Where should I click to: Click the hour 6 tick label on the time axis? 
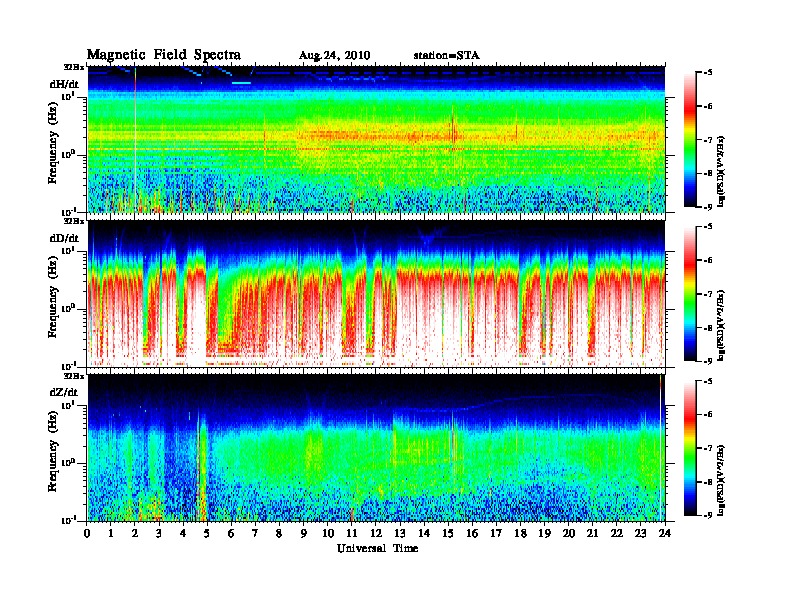(x=231, y=533)
